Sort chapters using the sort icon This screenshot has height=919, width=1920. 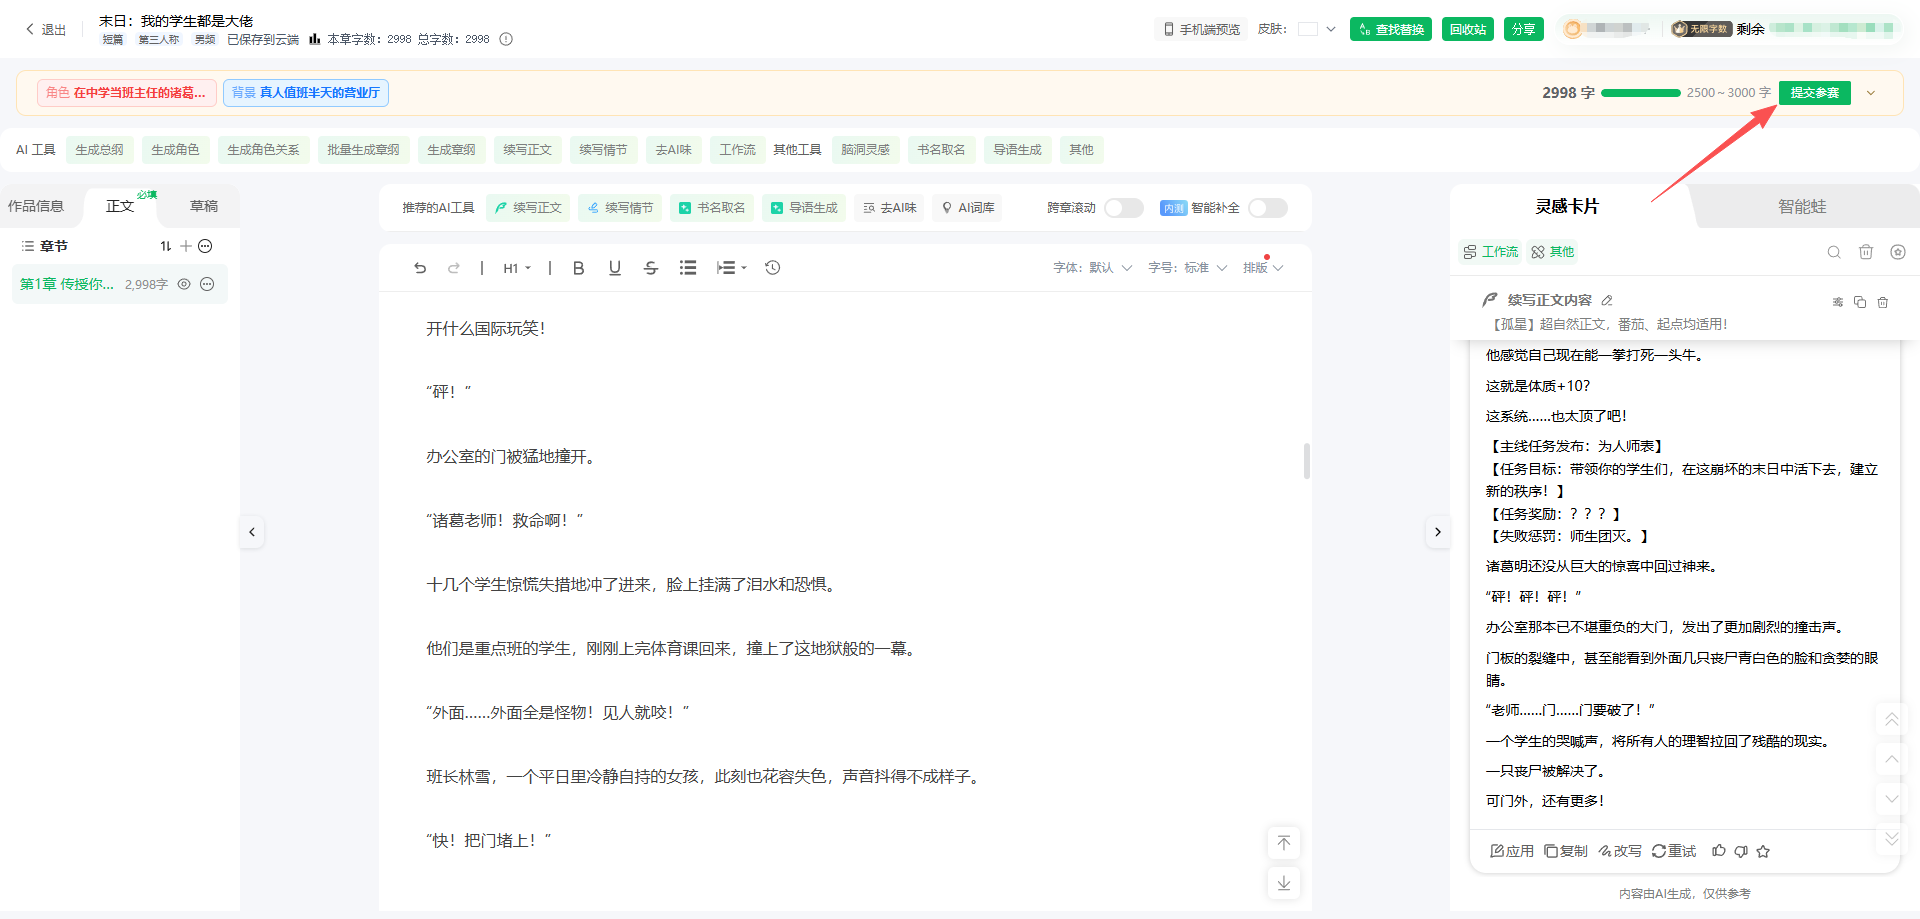click(166, 246)
